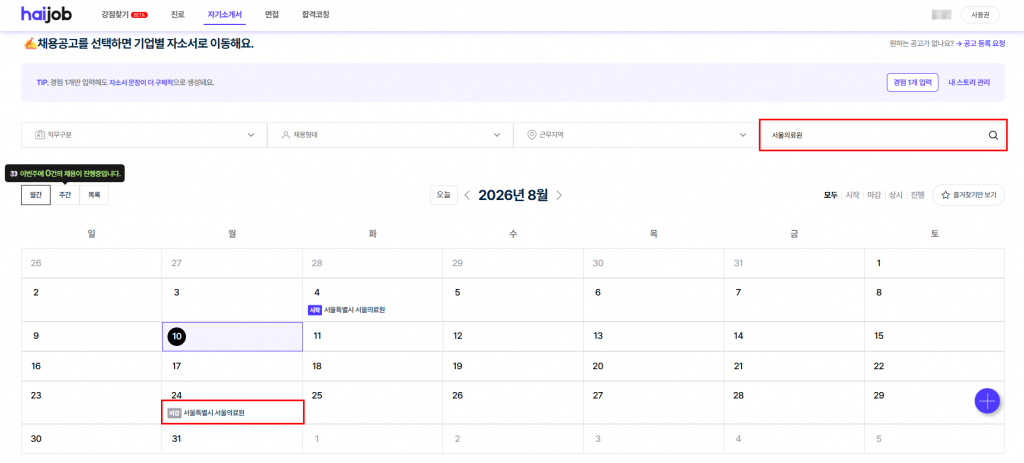The image size is (1024, 463).
Task: Open the 채용형태 dropdown
Action: 390,135
